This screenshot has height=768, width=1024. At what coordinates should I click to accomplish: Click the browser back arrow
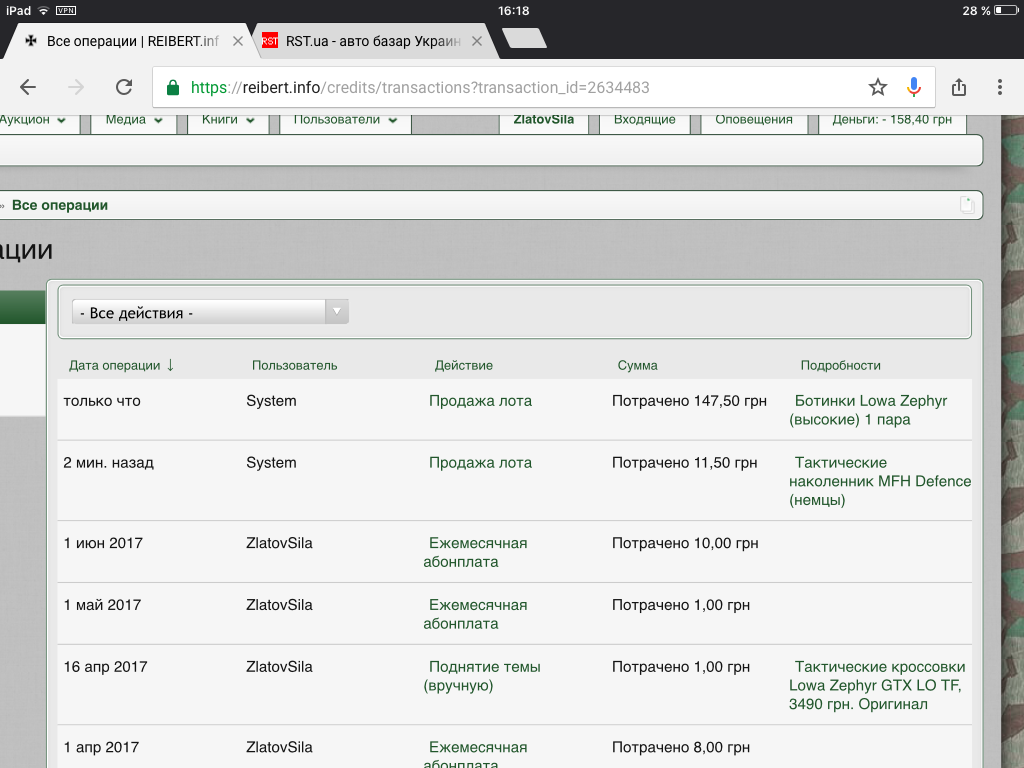click(x=28, y=87)
